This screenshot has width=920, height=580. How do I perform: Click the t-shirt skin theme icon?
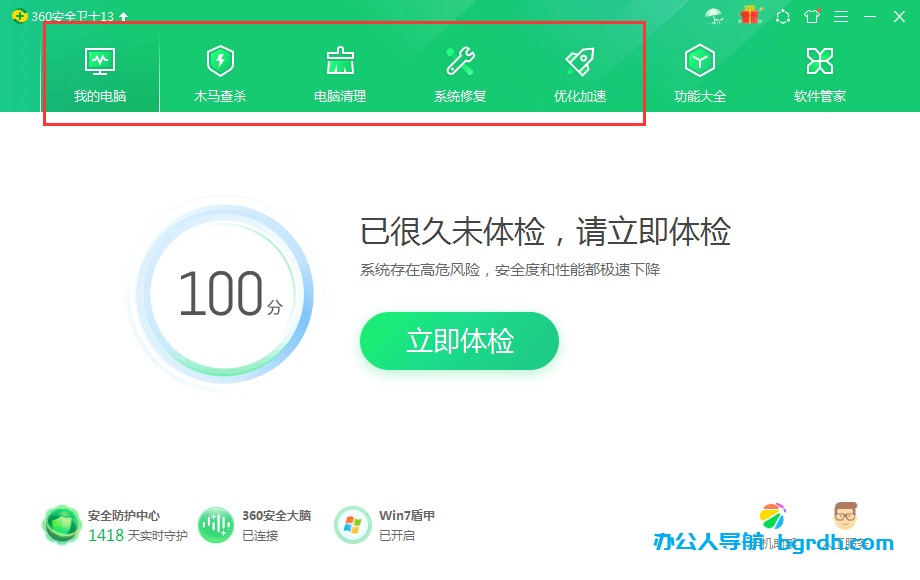coord(812,16)
